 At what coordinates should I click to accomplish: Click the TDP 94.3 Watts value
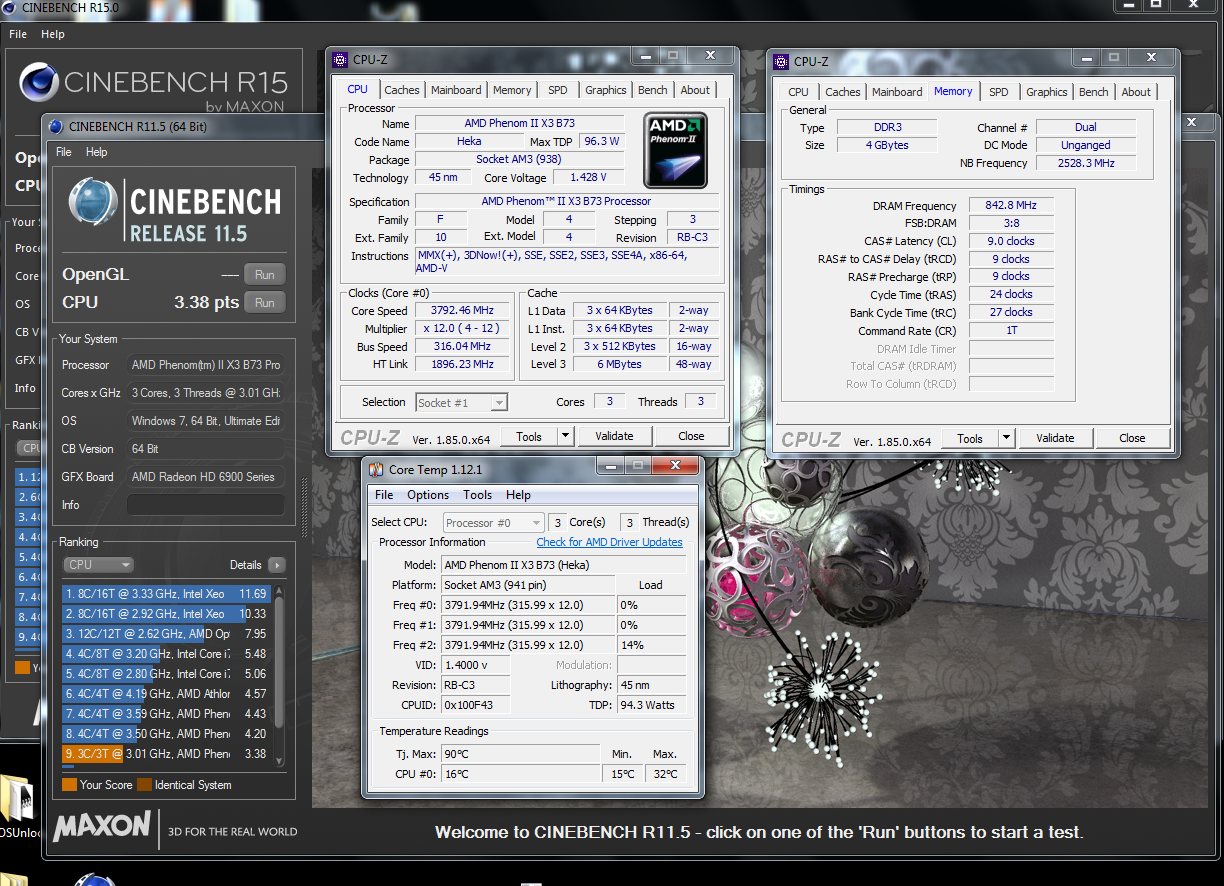pos(651,705)
